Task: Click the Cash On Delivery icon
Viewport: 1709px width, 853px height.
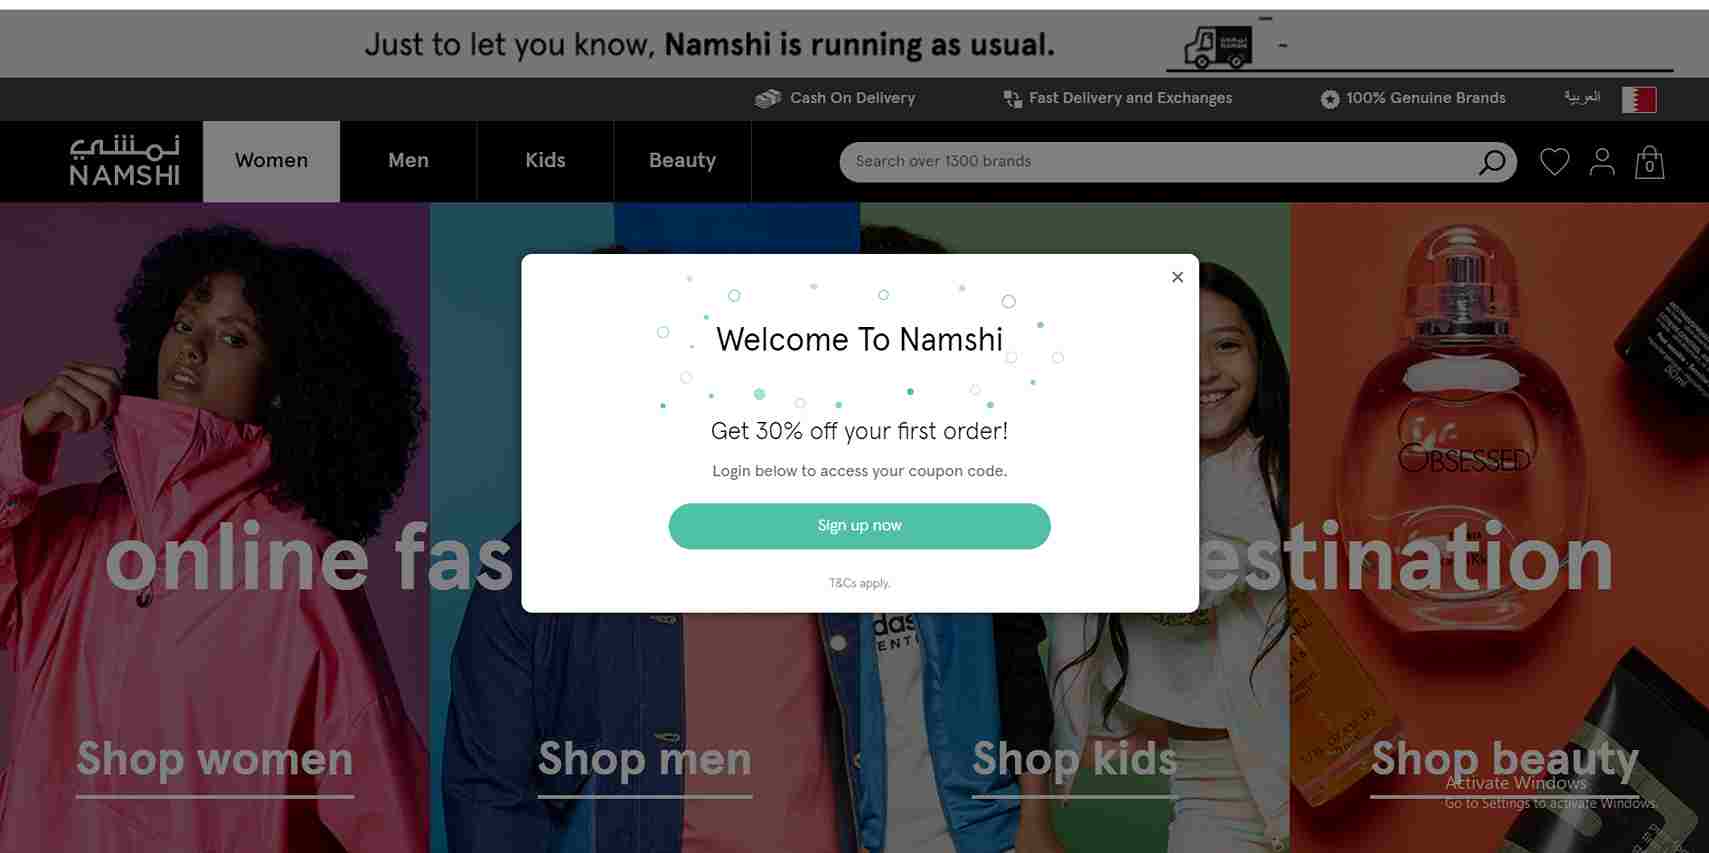Action: (767, 99)
